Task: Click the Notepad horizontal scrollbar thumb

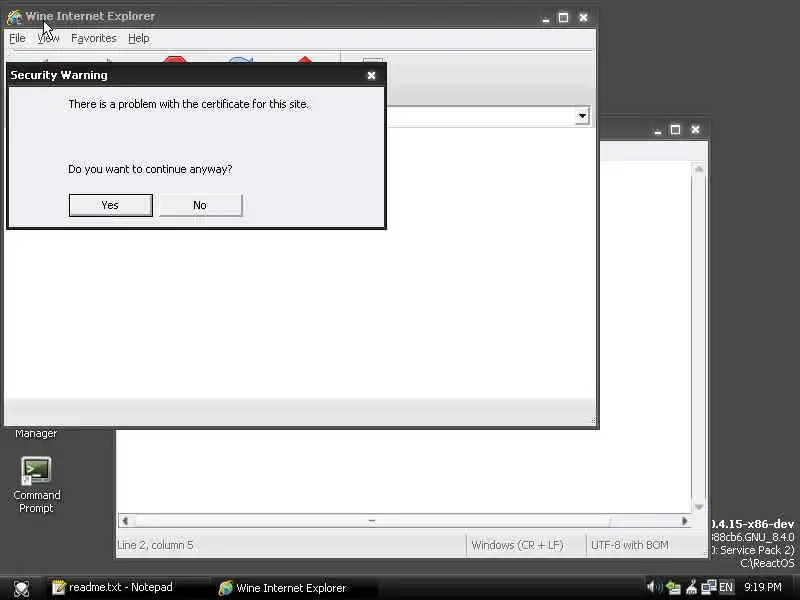Action: click(371, 521)
